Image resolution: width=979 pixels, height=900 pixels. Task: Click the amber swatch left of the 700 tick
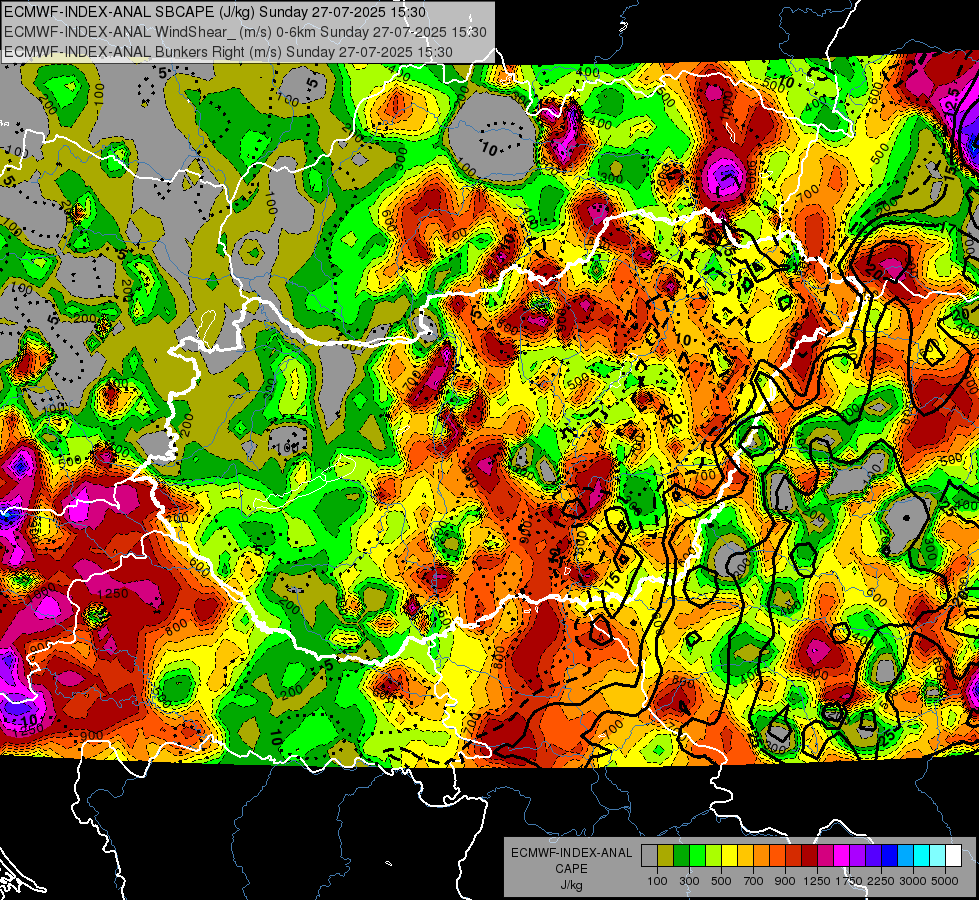[745, 856]
